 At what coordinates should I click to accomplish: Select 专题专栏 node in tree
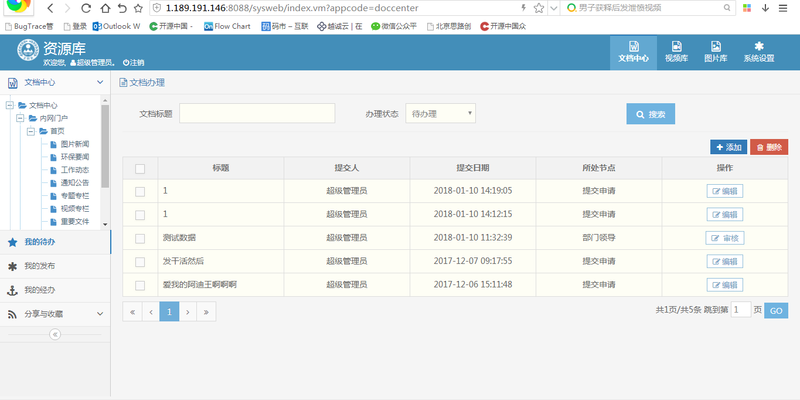click(74, 196)
